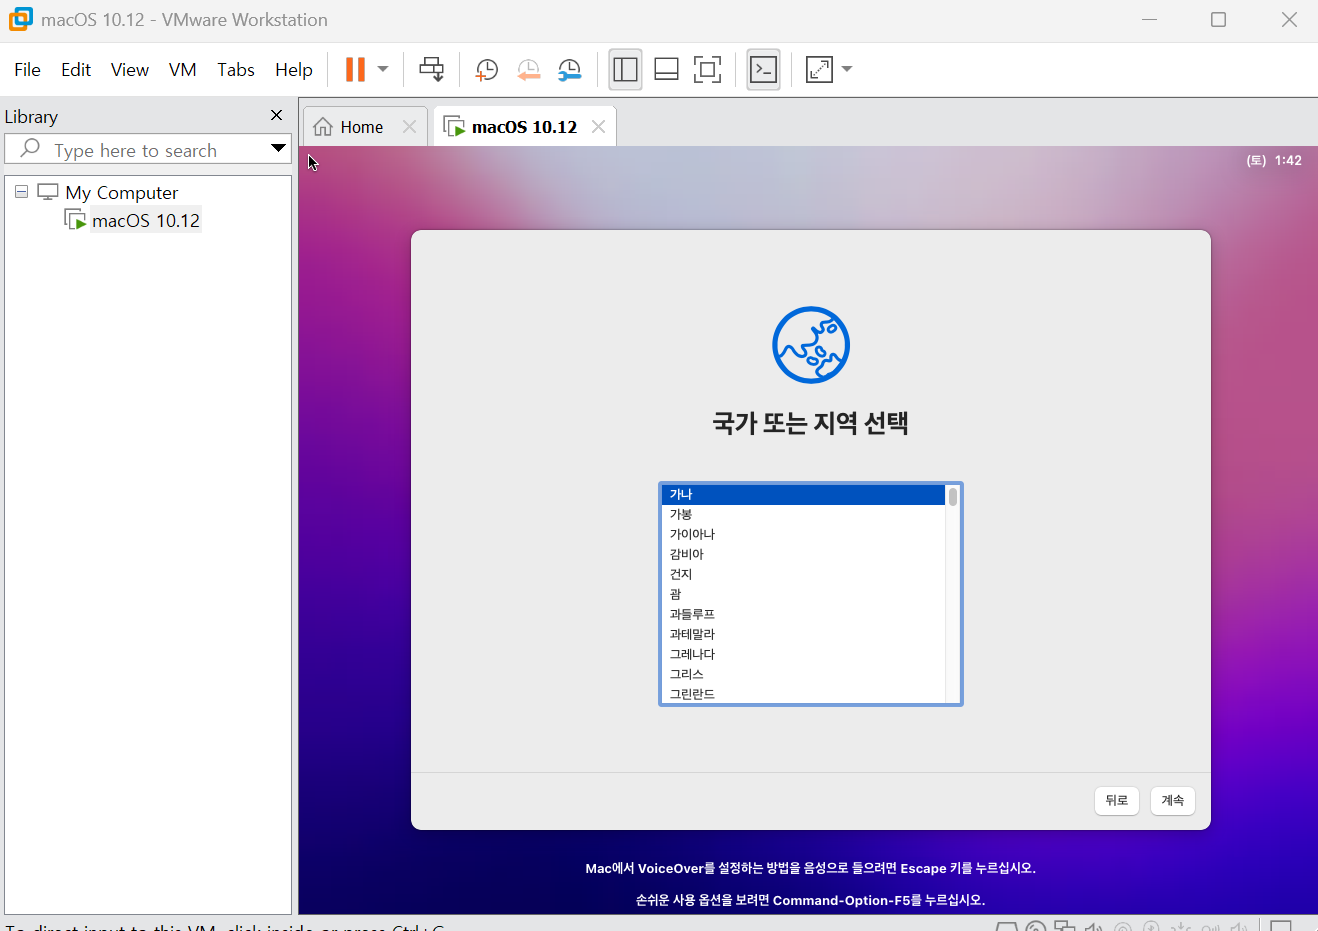Open the Edit menu

pos(76,69)
